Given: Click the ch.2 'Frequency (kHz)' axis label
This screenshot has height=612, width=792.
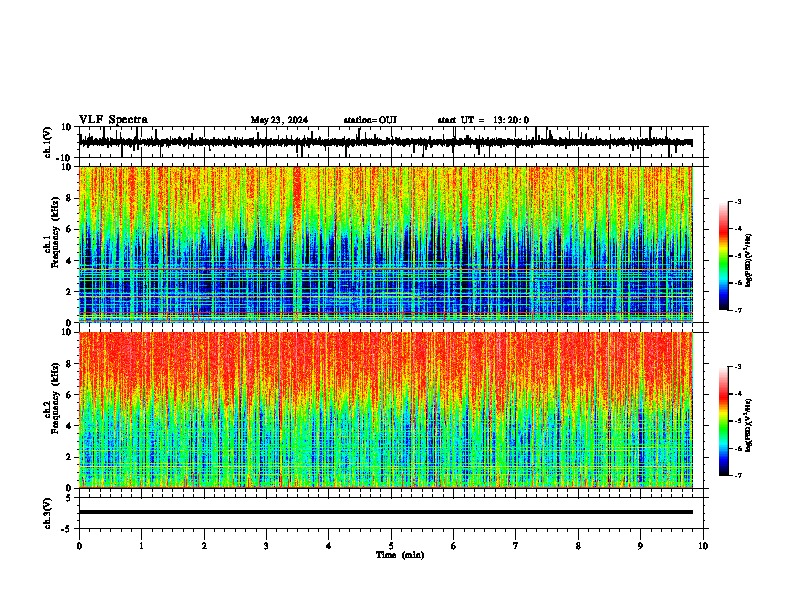Looking at the screenshot, I should click(x=56, y=398).
